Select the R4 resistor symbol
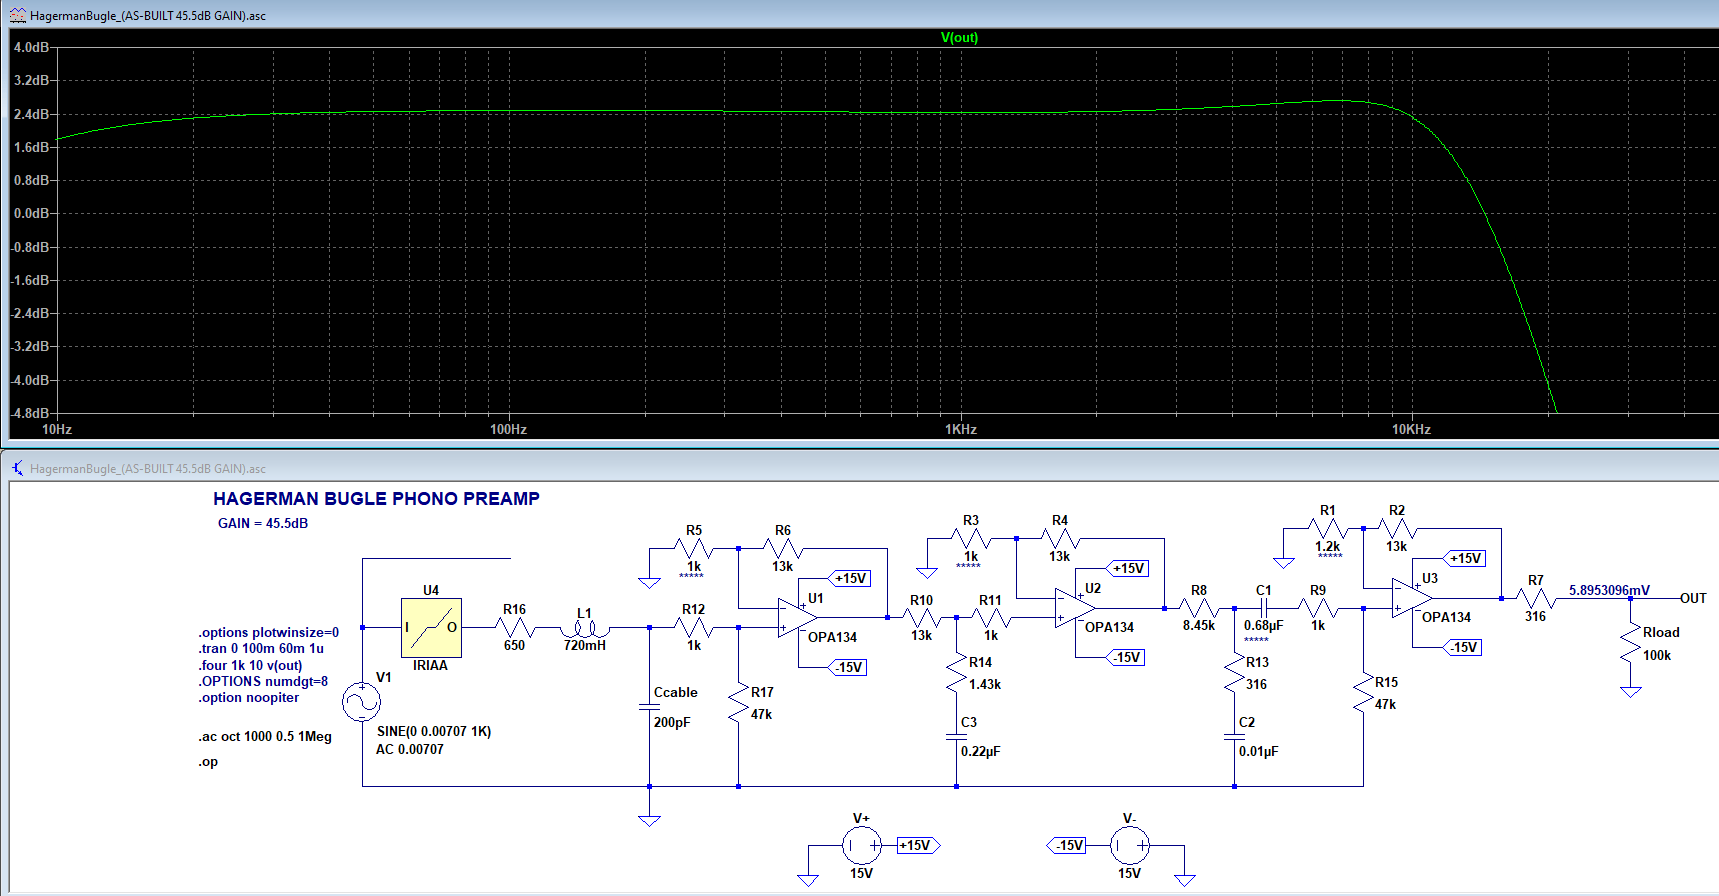 1060,538
